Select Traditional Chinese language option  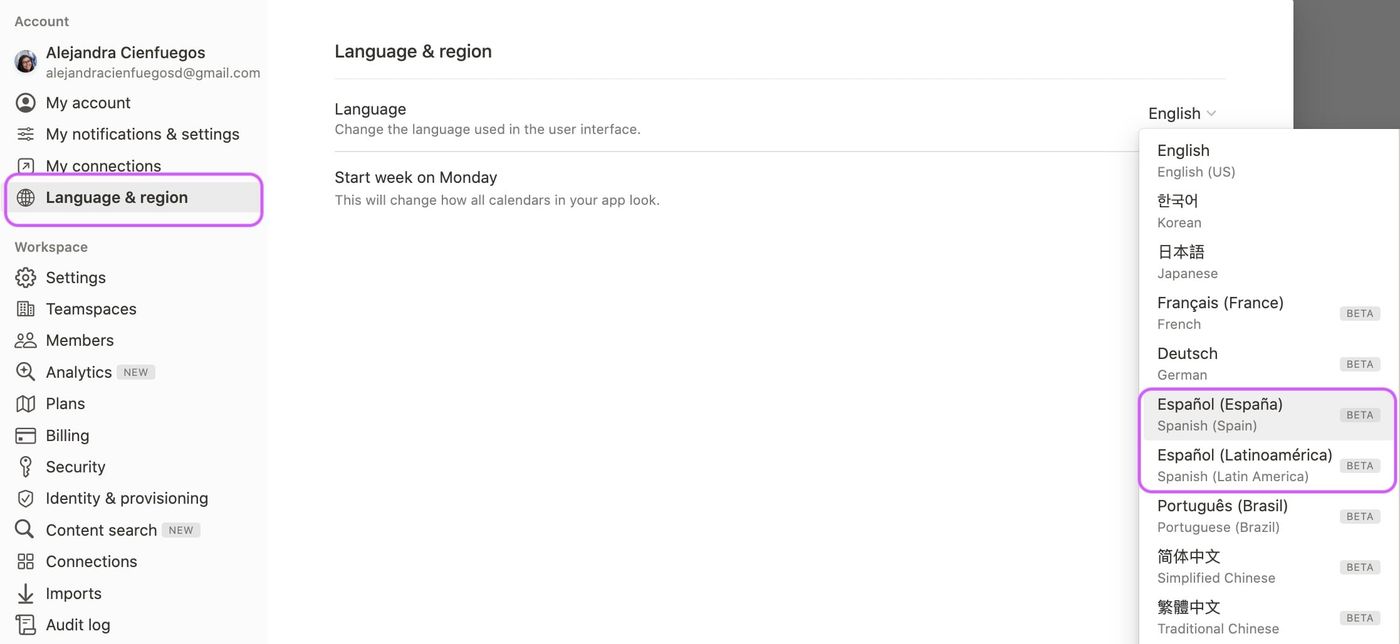click(x=1268, y=618)
